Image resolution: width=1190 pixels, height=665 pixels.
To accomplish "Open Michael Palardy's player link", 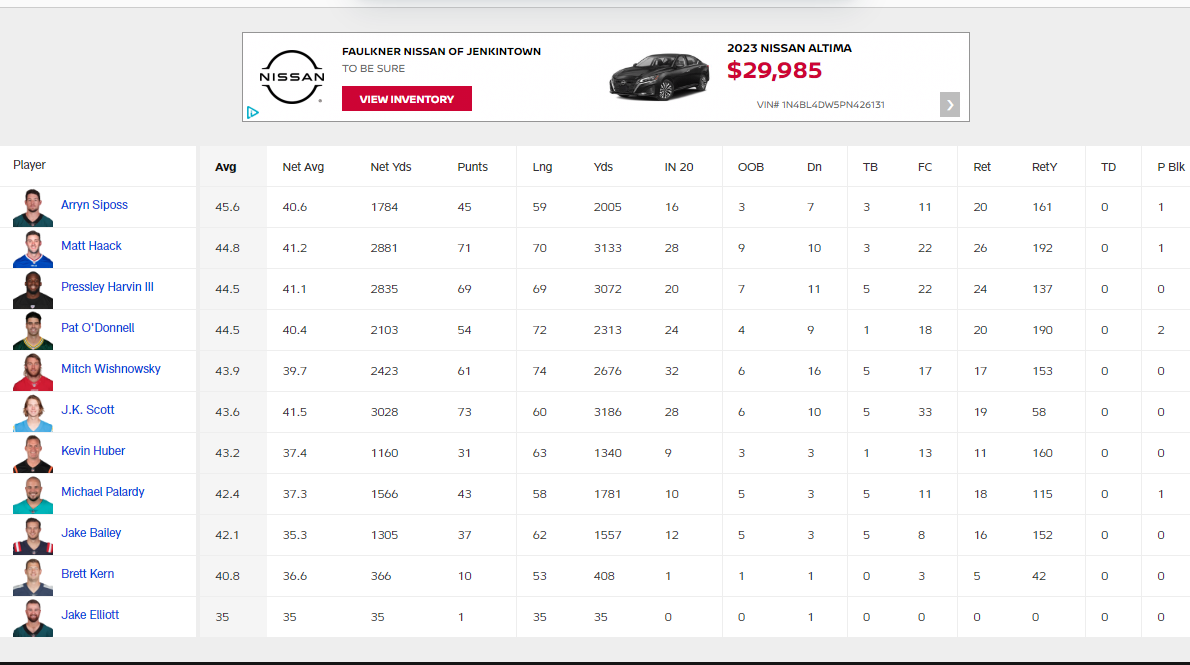I will [102, 492].
